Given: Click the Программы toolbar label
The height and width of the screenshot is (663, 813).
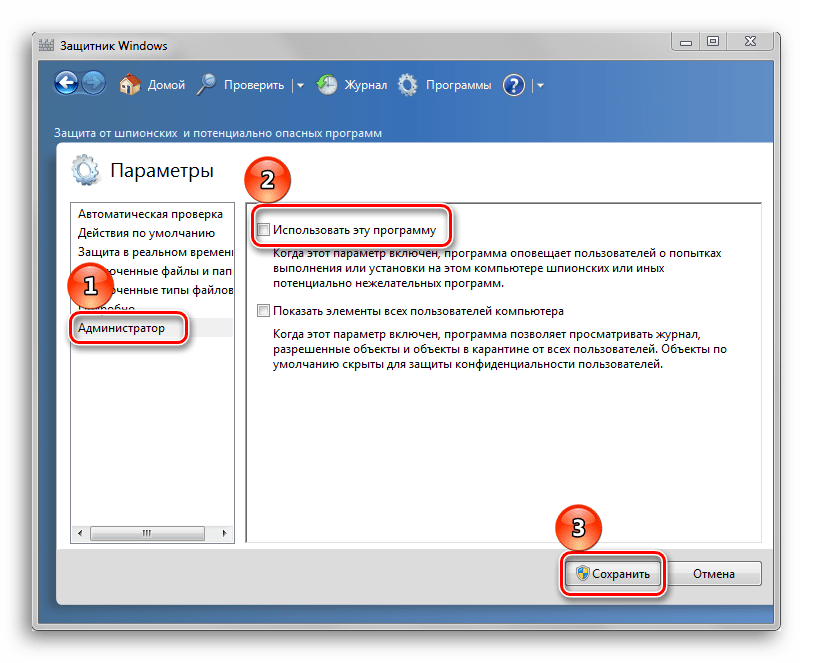Looking at the screenshot, I should pyautogui.click(x=458, y=85).
